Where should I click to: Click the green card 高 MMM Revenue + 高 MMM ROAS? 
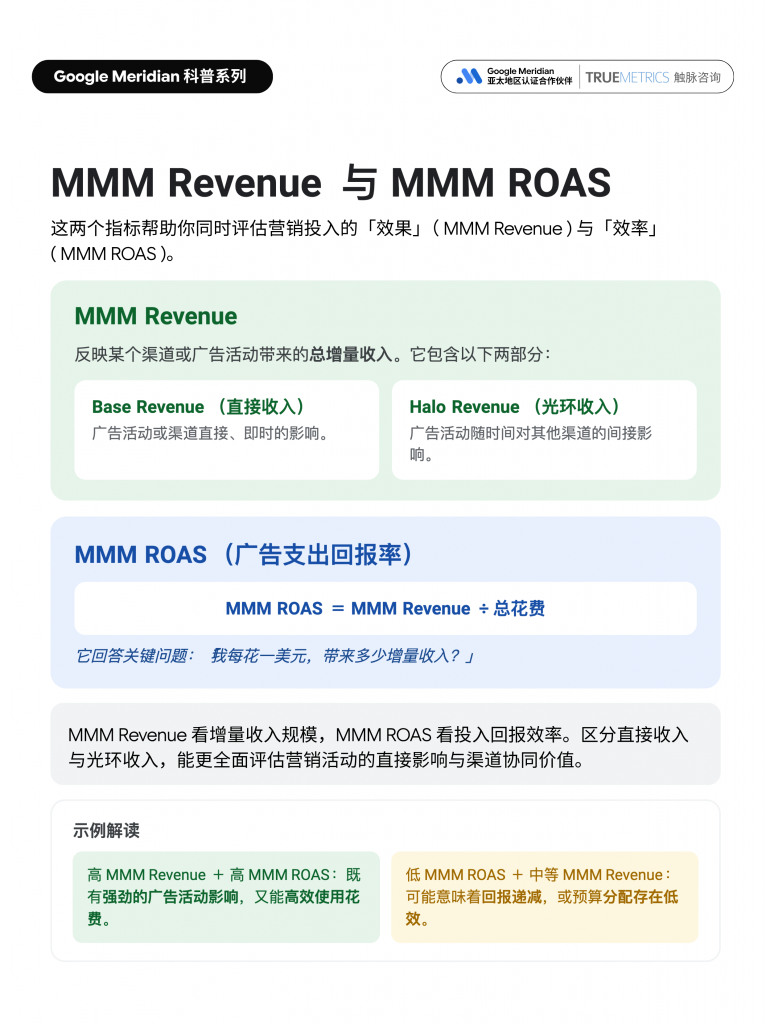226,897
